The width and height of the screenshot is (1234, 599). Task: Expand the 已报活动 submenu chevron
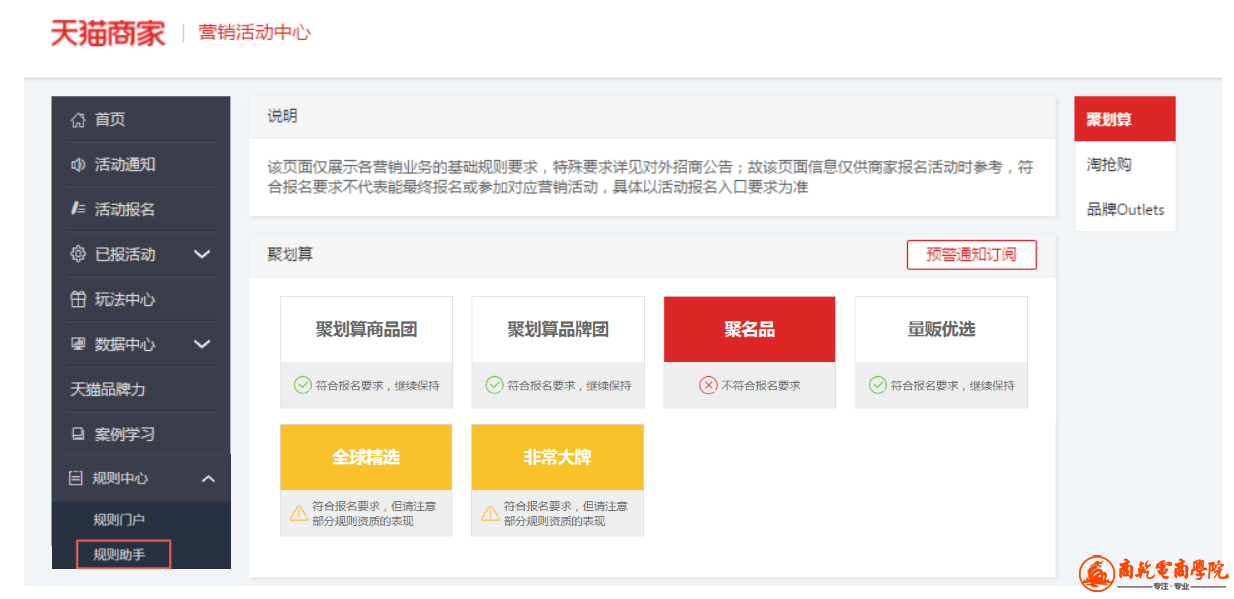pos(202,254)
